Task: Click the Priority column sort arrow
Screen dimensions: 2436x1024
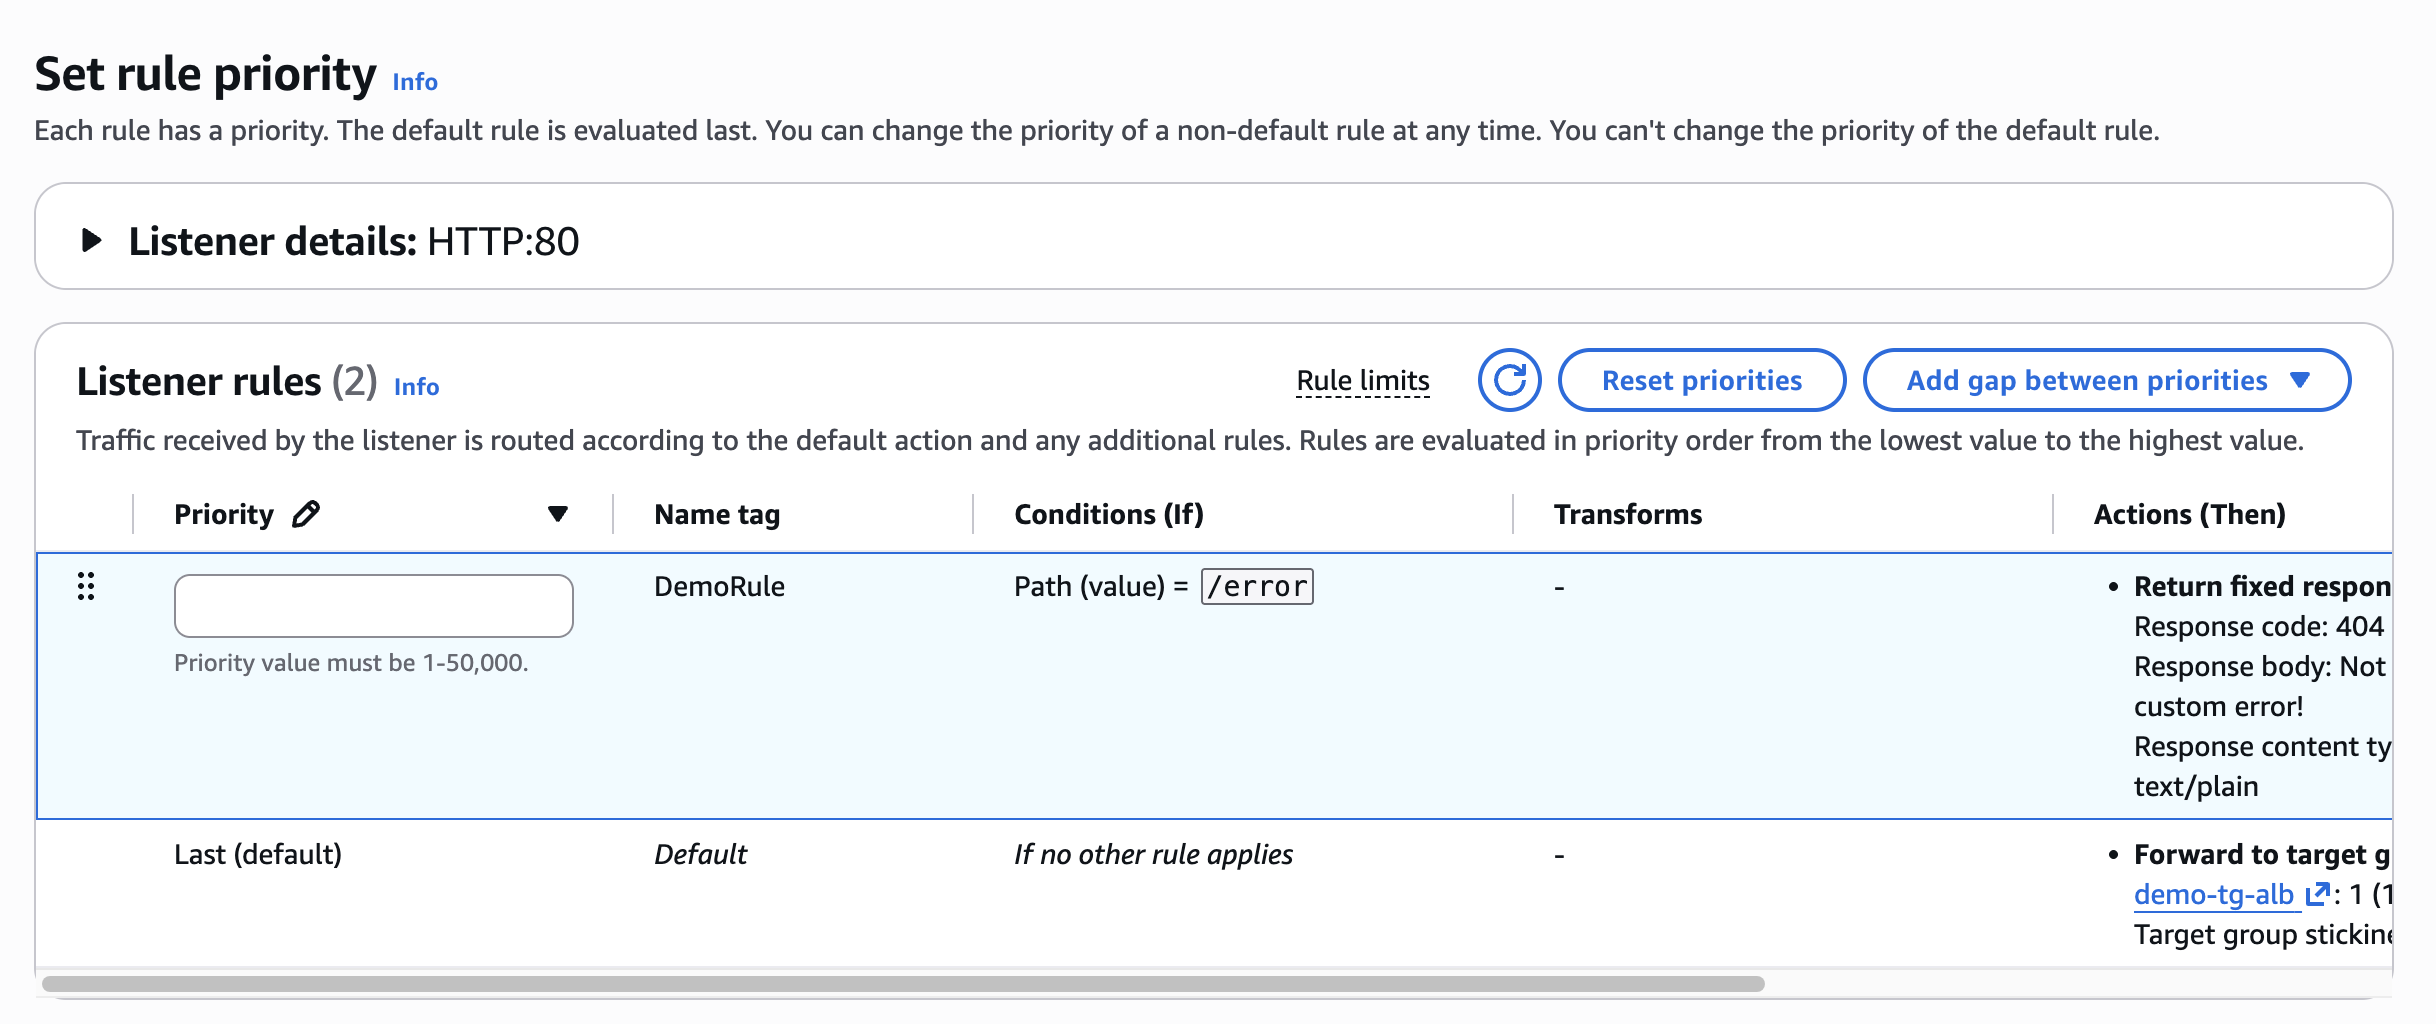Action: pos(558,514)
